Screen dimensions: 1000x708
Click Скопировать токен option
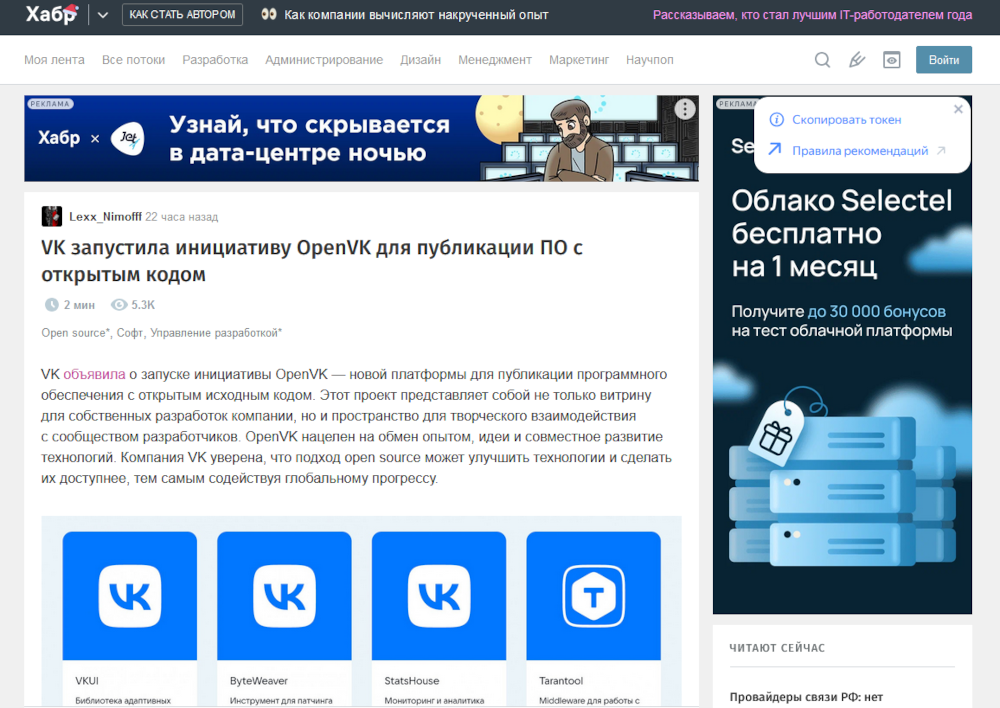[846, 120]
